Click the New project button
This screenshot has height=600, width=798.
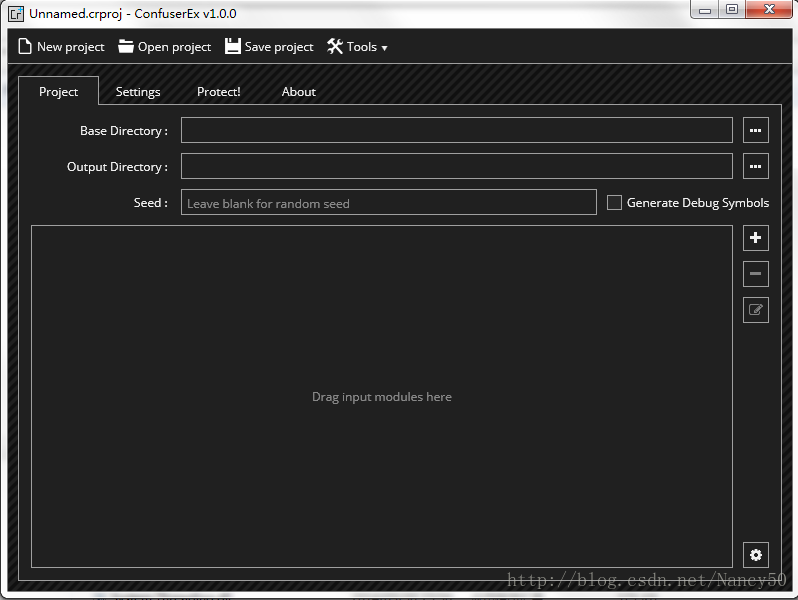61,47
